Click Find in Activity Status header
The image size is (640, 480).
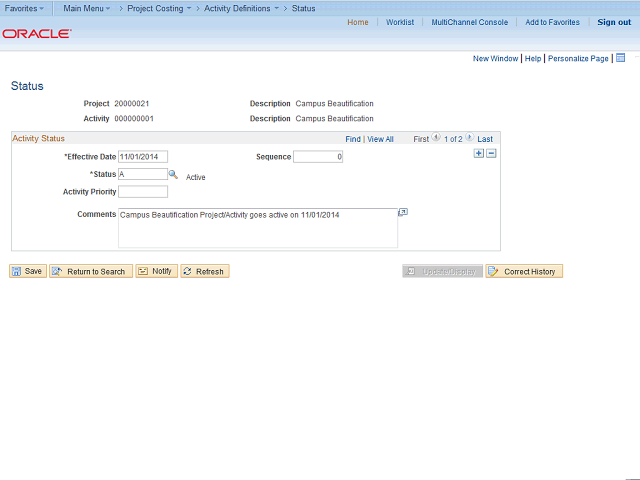point(353,139)
